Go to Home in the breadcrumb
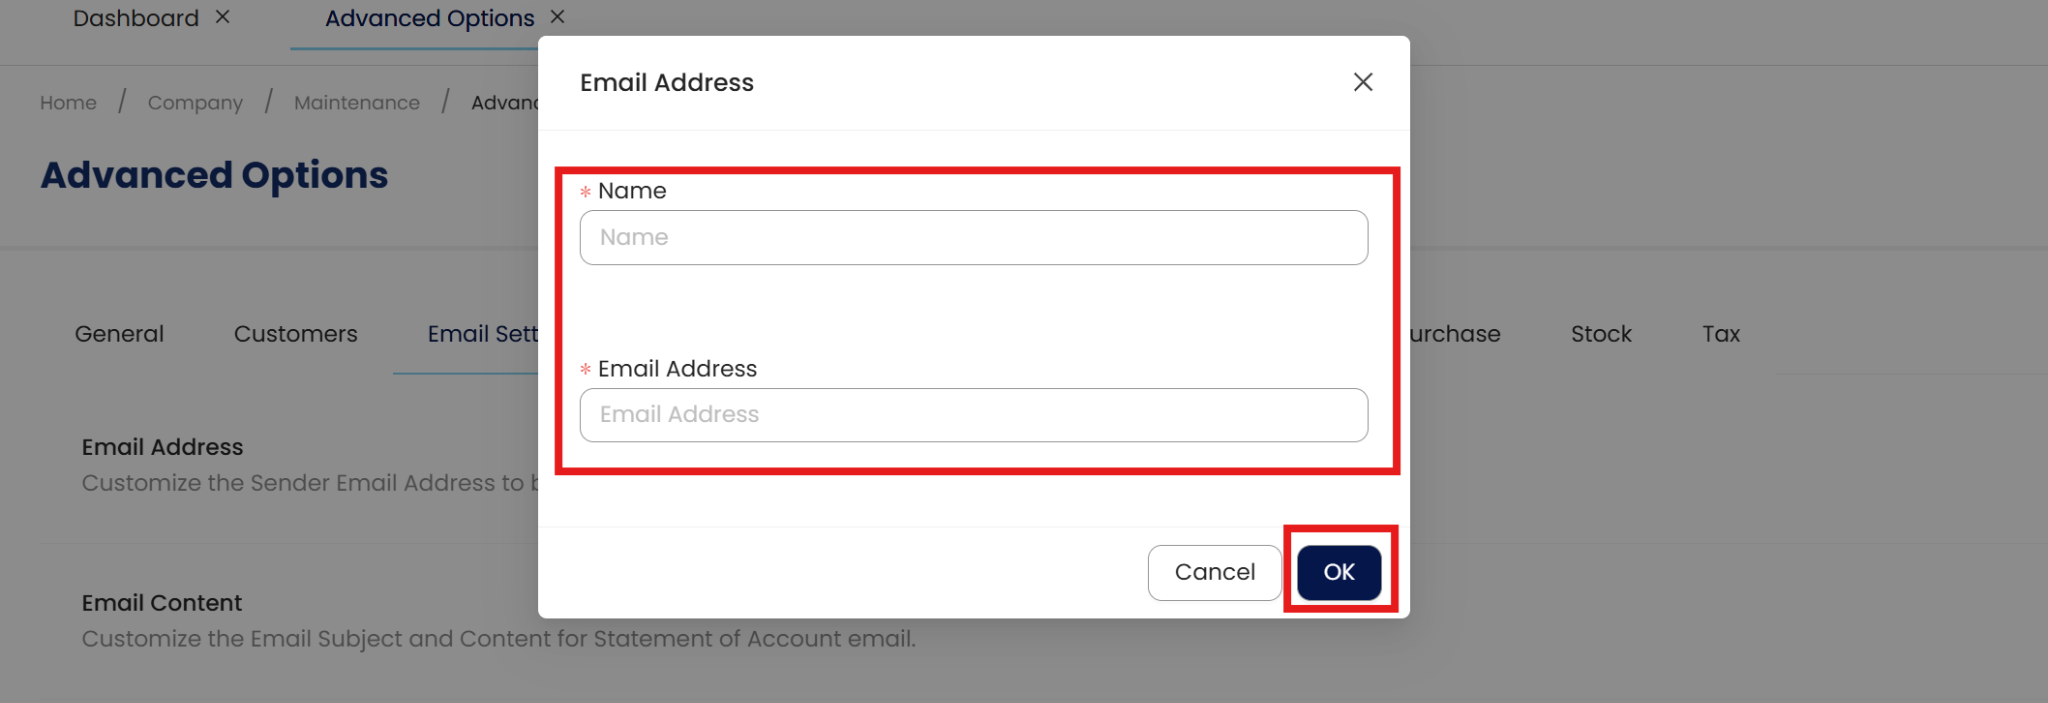This screenshot has height=703, width=2048. (x=68, y=102)
